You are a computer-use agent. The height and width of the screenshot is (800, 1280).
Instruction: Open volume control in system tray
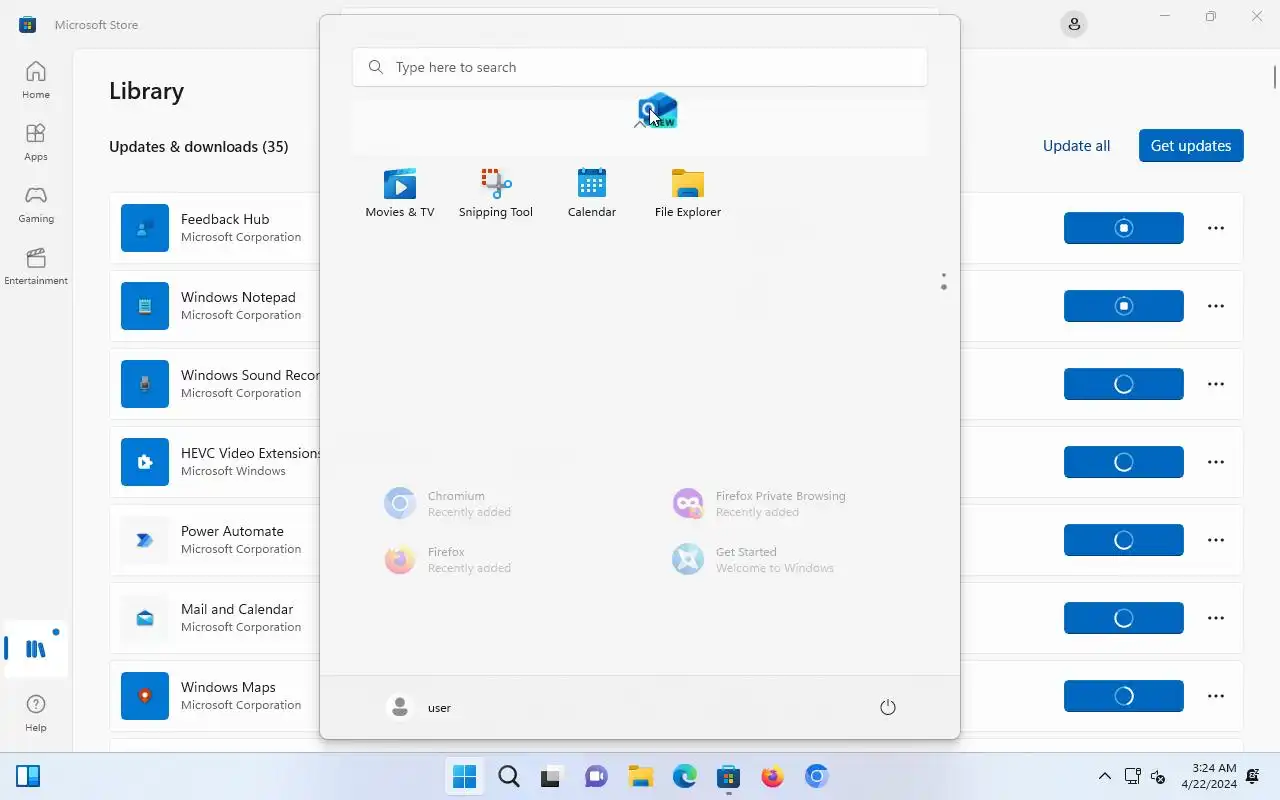[1158, 776]
